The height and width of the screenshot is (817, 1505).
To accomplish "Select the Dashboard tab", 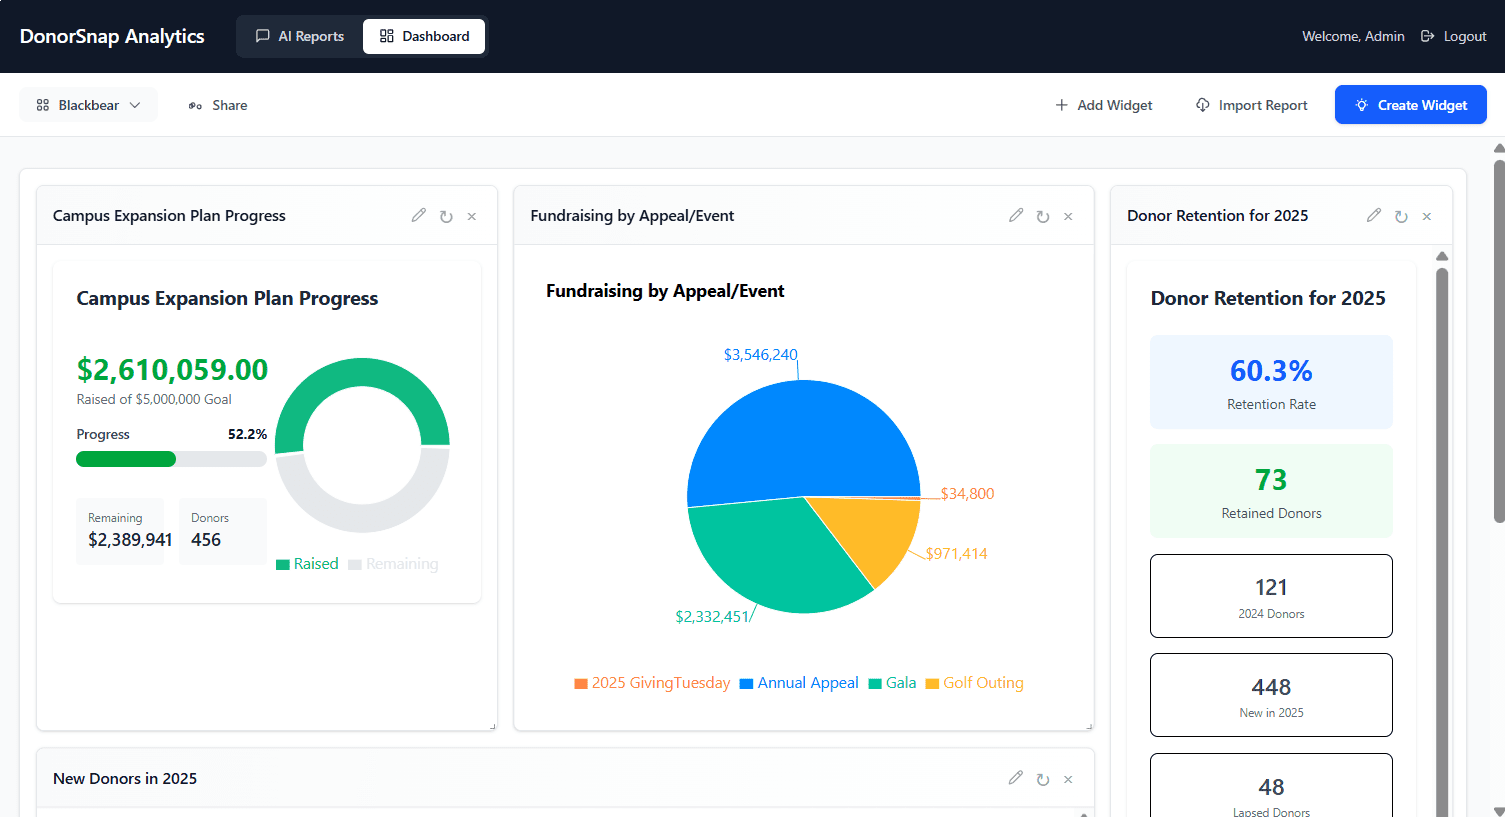I will click(424, 36).
